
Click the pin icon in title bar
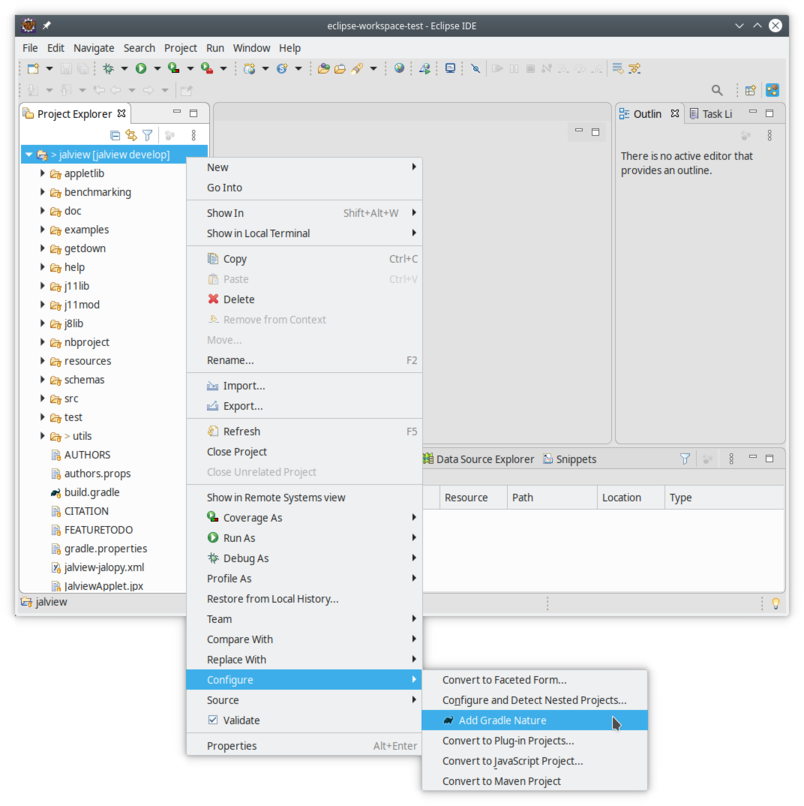(47, 25)
